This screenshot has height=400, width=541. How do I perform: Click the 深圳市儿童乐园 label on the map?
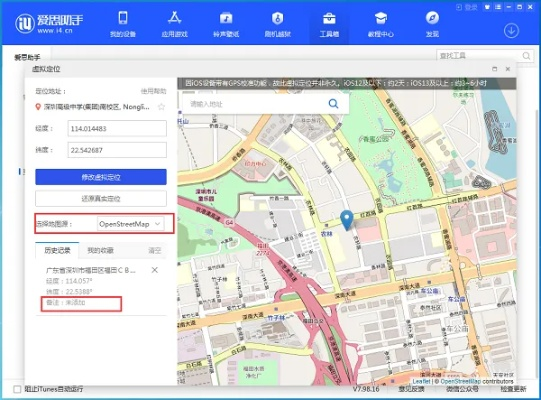click(206, 195)
